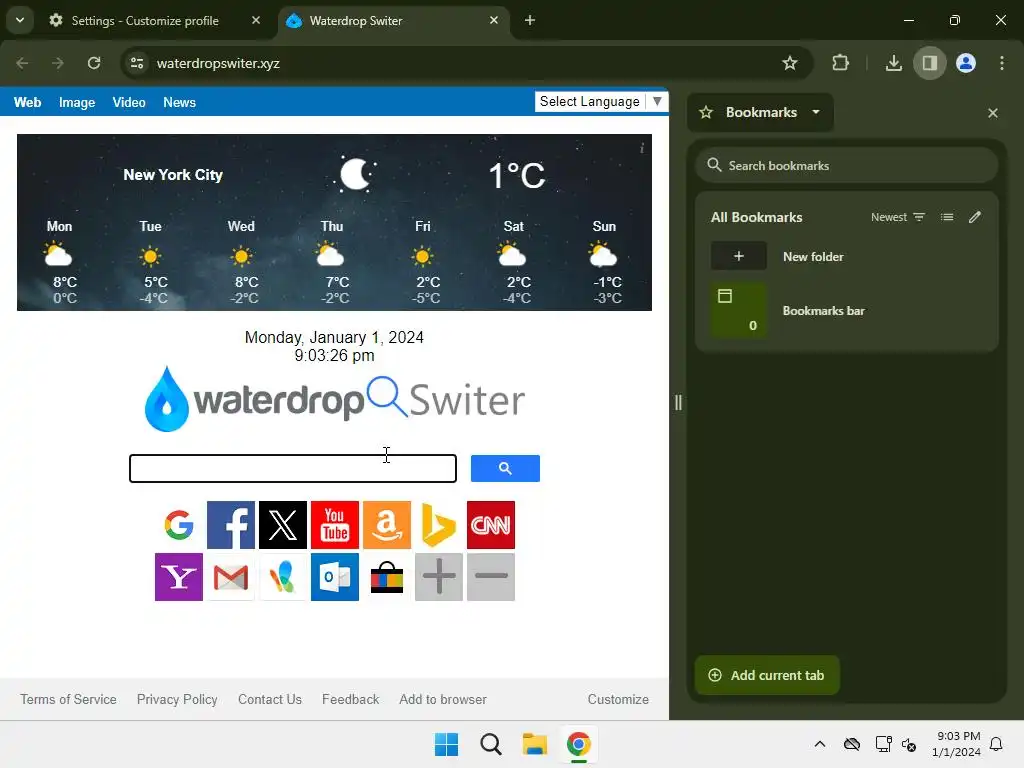Go back to the previous page
This screenshot has width=1024, height=768.
(x=22, y=63)
